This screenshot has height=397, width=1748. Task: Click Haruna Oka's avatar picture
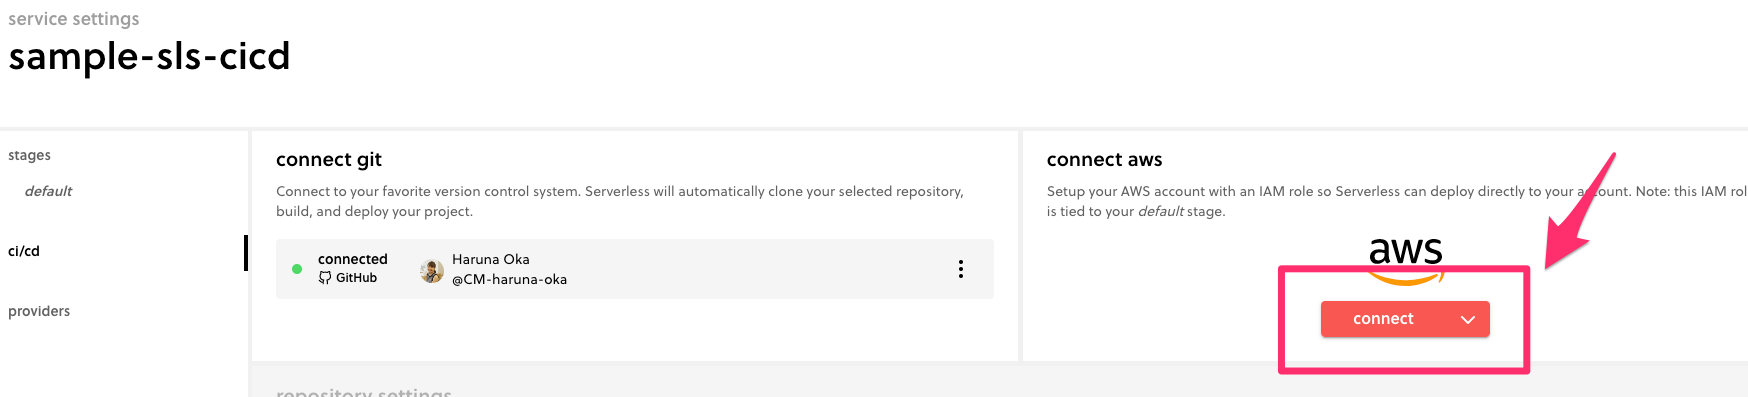click(432, 270)
